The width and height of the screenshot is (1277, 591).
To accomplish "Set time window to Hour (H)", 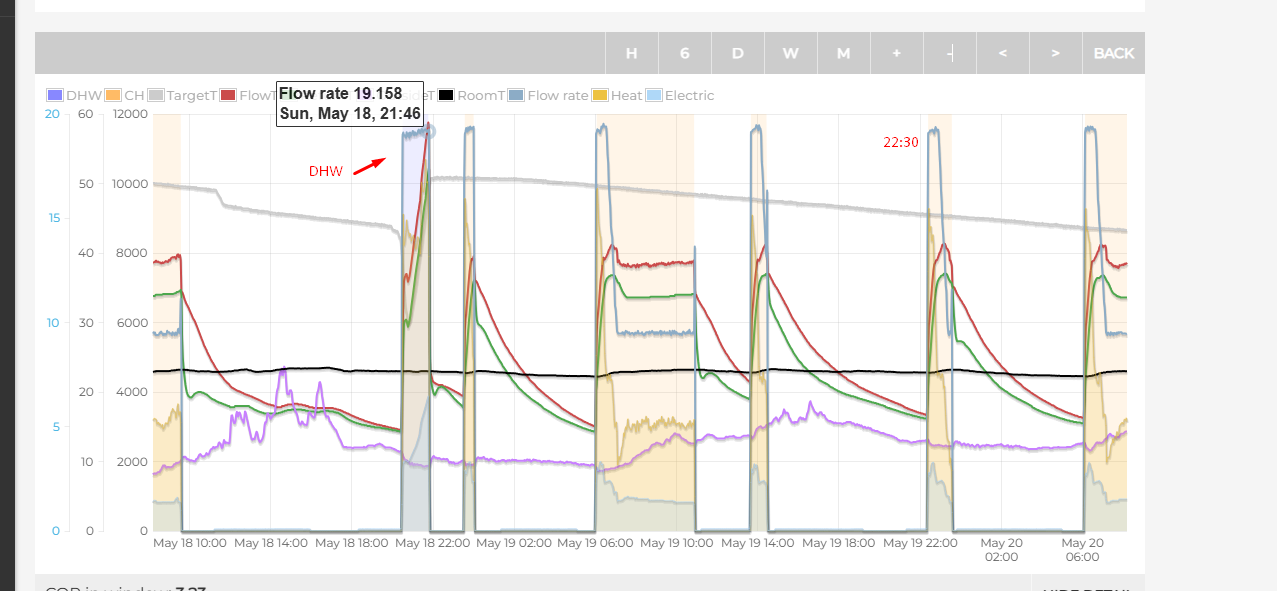I will point(631,53).
